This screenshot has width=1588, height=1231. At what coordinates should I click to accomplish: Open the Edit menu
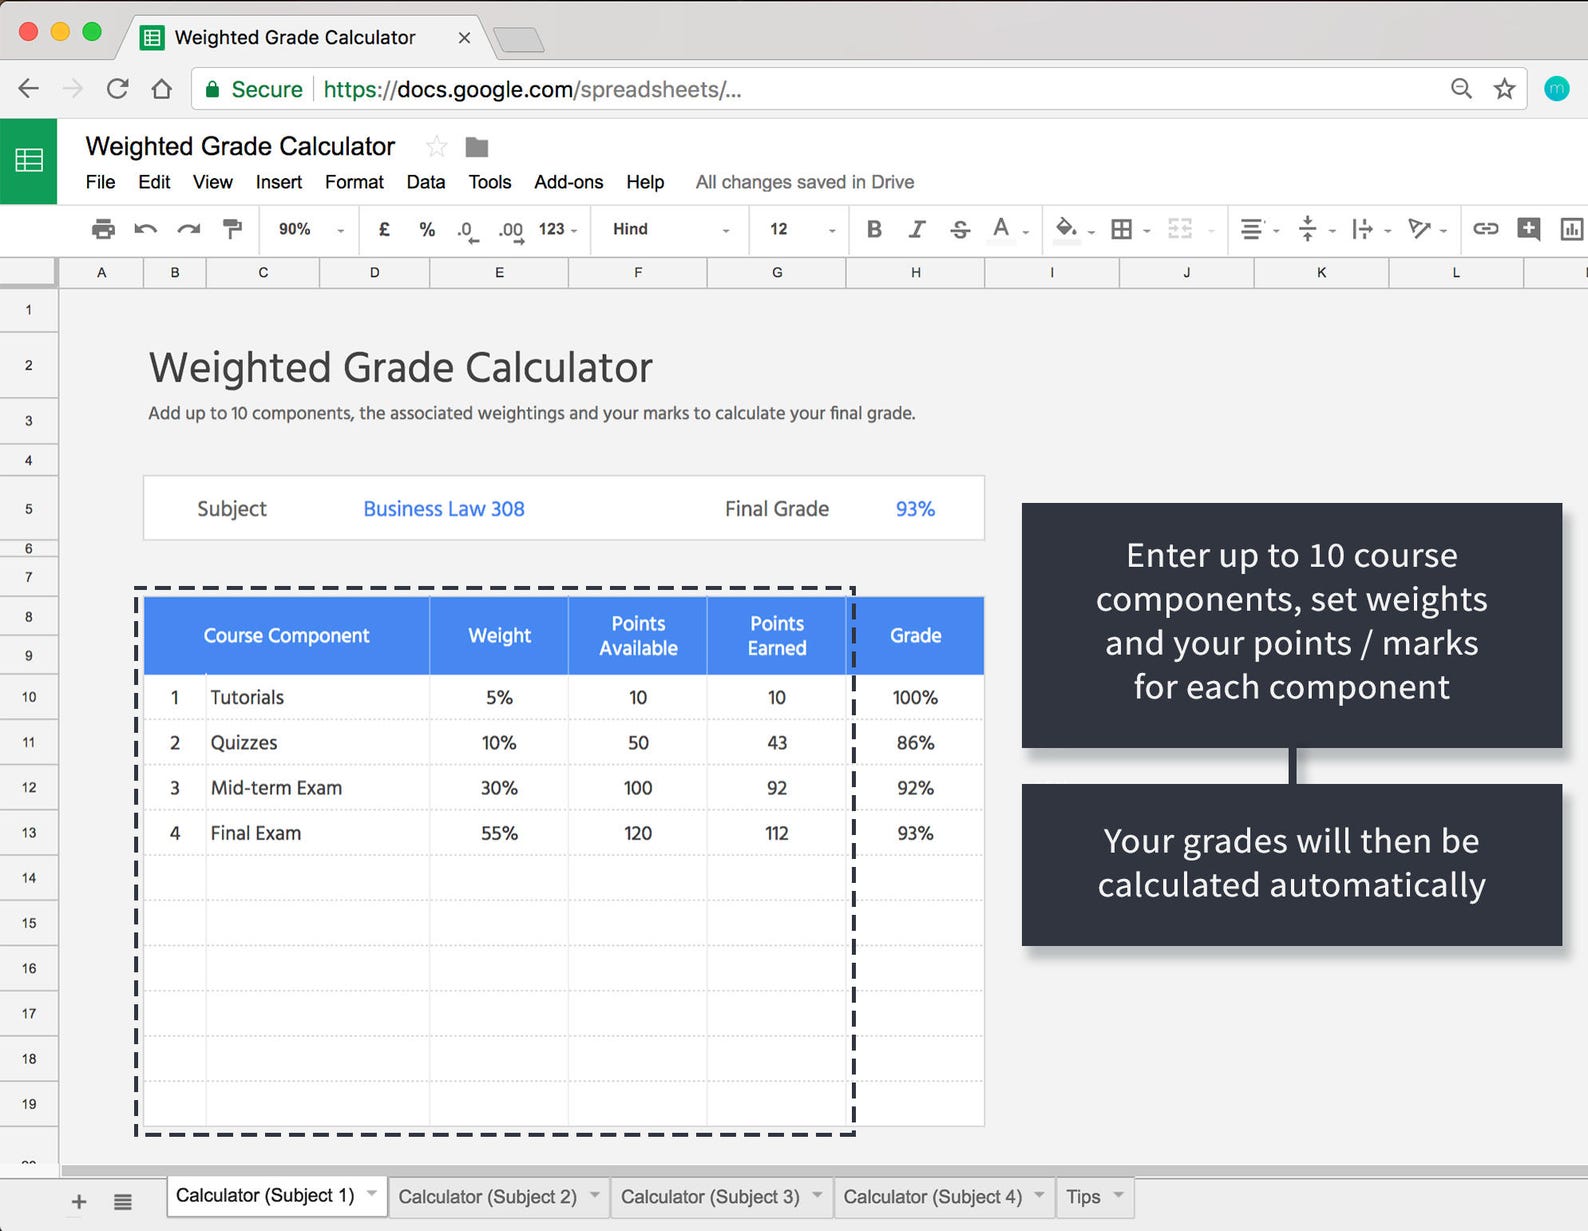pos(154,182)
